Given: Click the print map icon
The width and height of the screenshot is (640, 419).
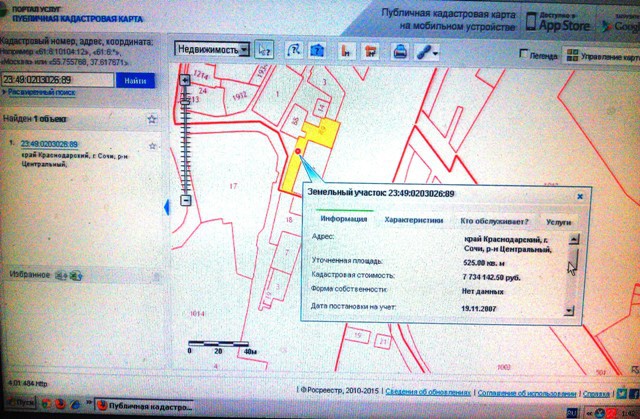Looking at the screenshot, I should click(x=400, y=50).
